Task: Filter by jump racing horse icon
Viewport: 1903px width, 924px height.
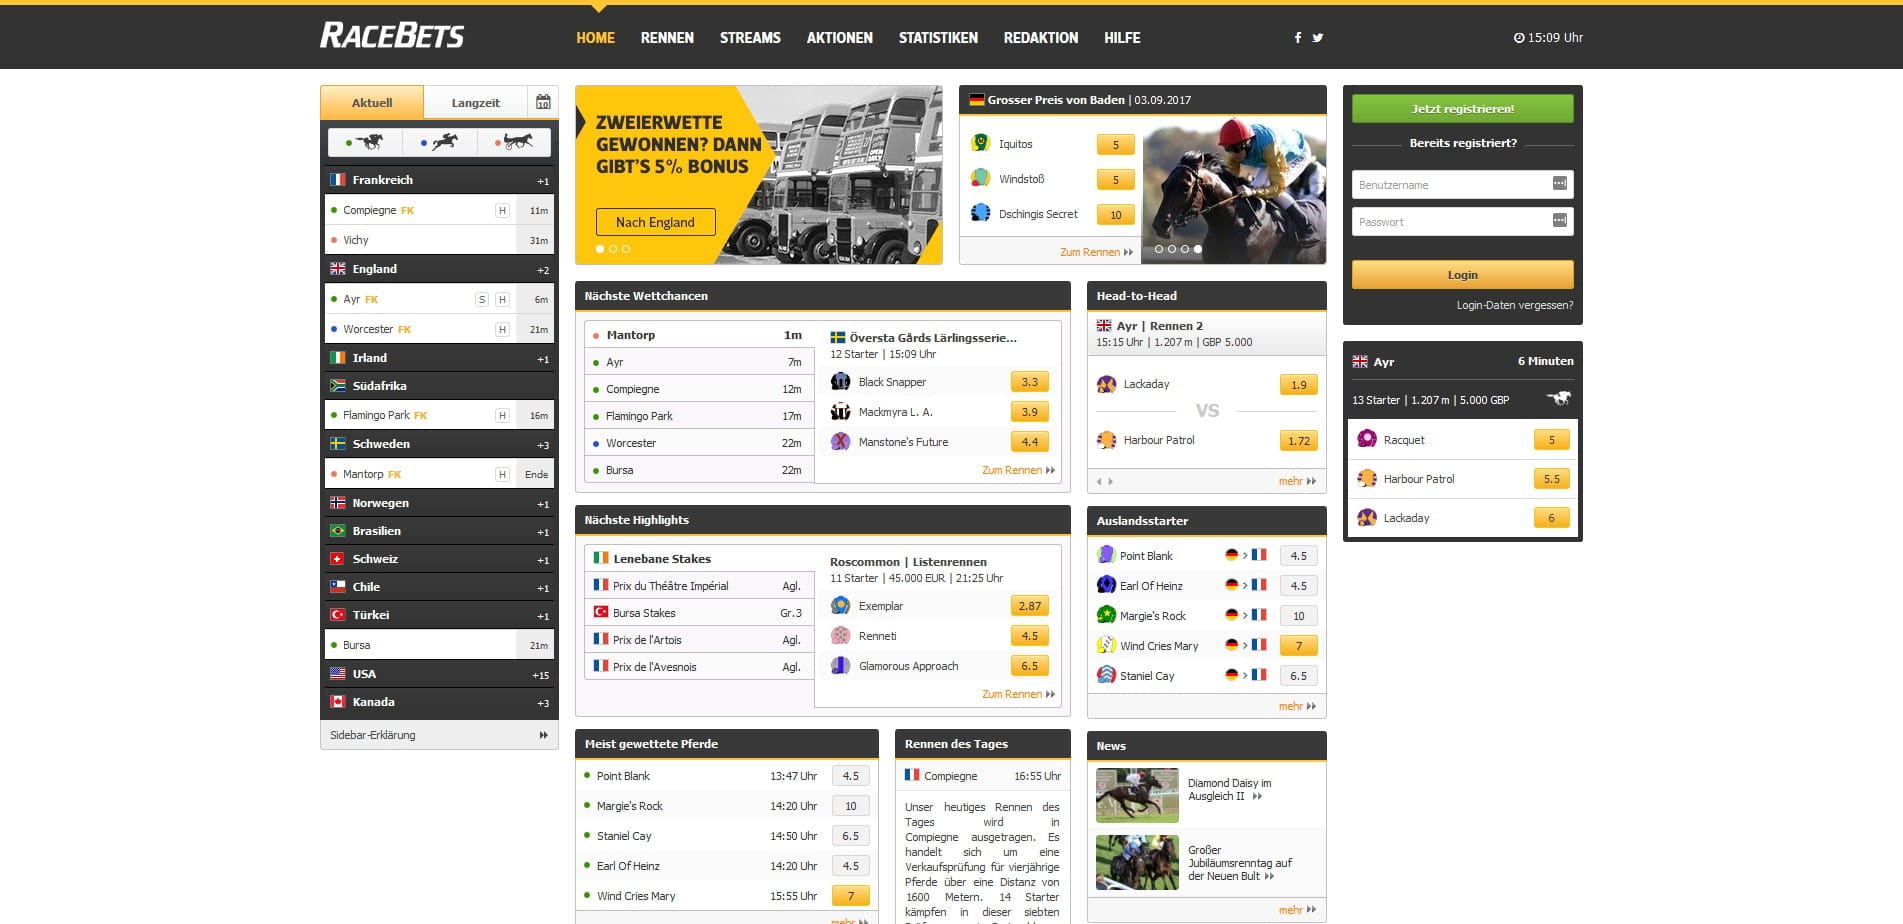Action: coord(440,142)
